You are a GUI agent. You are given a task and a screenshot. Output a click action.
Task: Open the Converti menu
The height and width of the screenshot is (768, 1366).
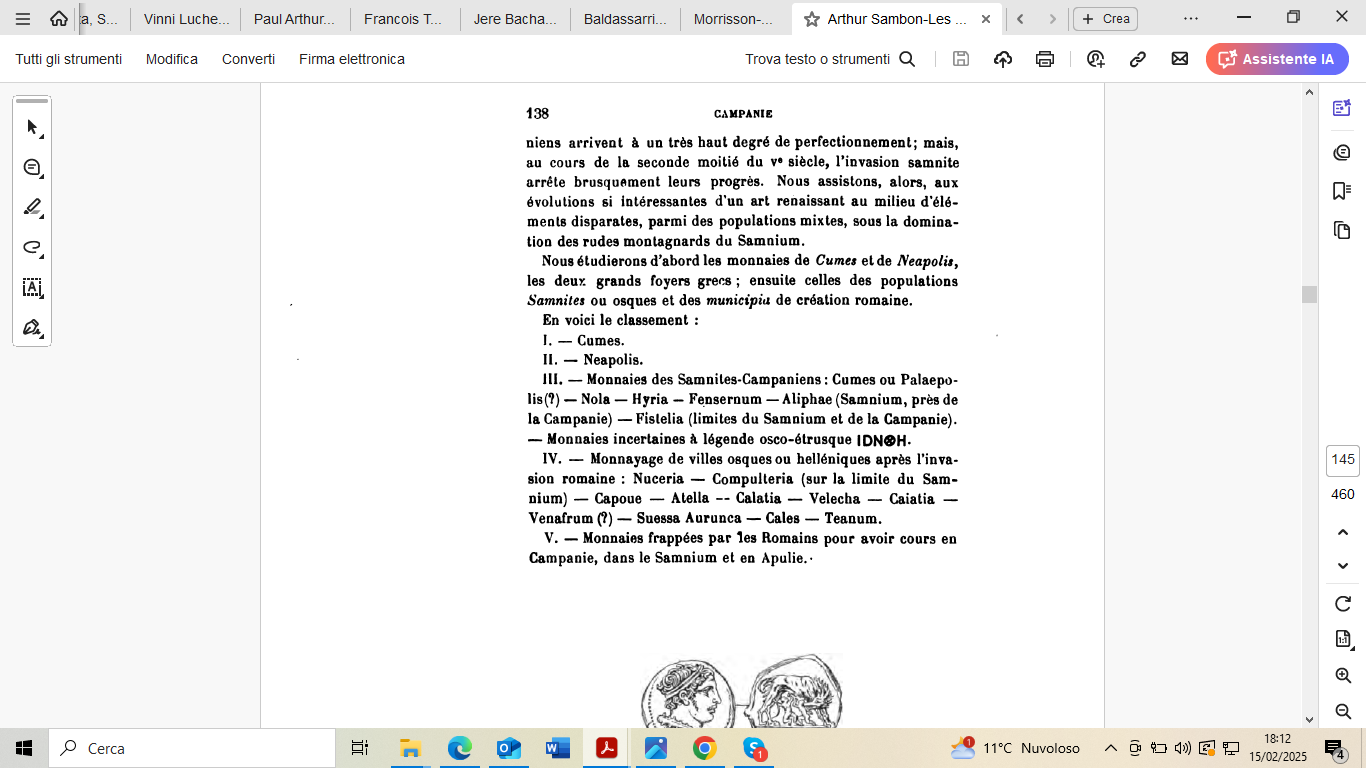(x=248, y=59)
